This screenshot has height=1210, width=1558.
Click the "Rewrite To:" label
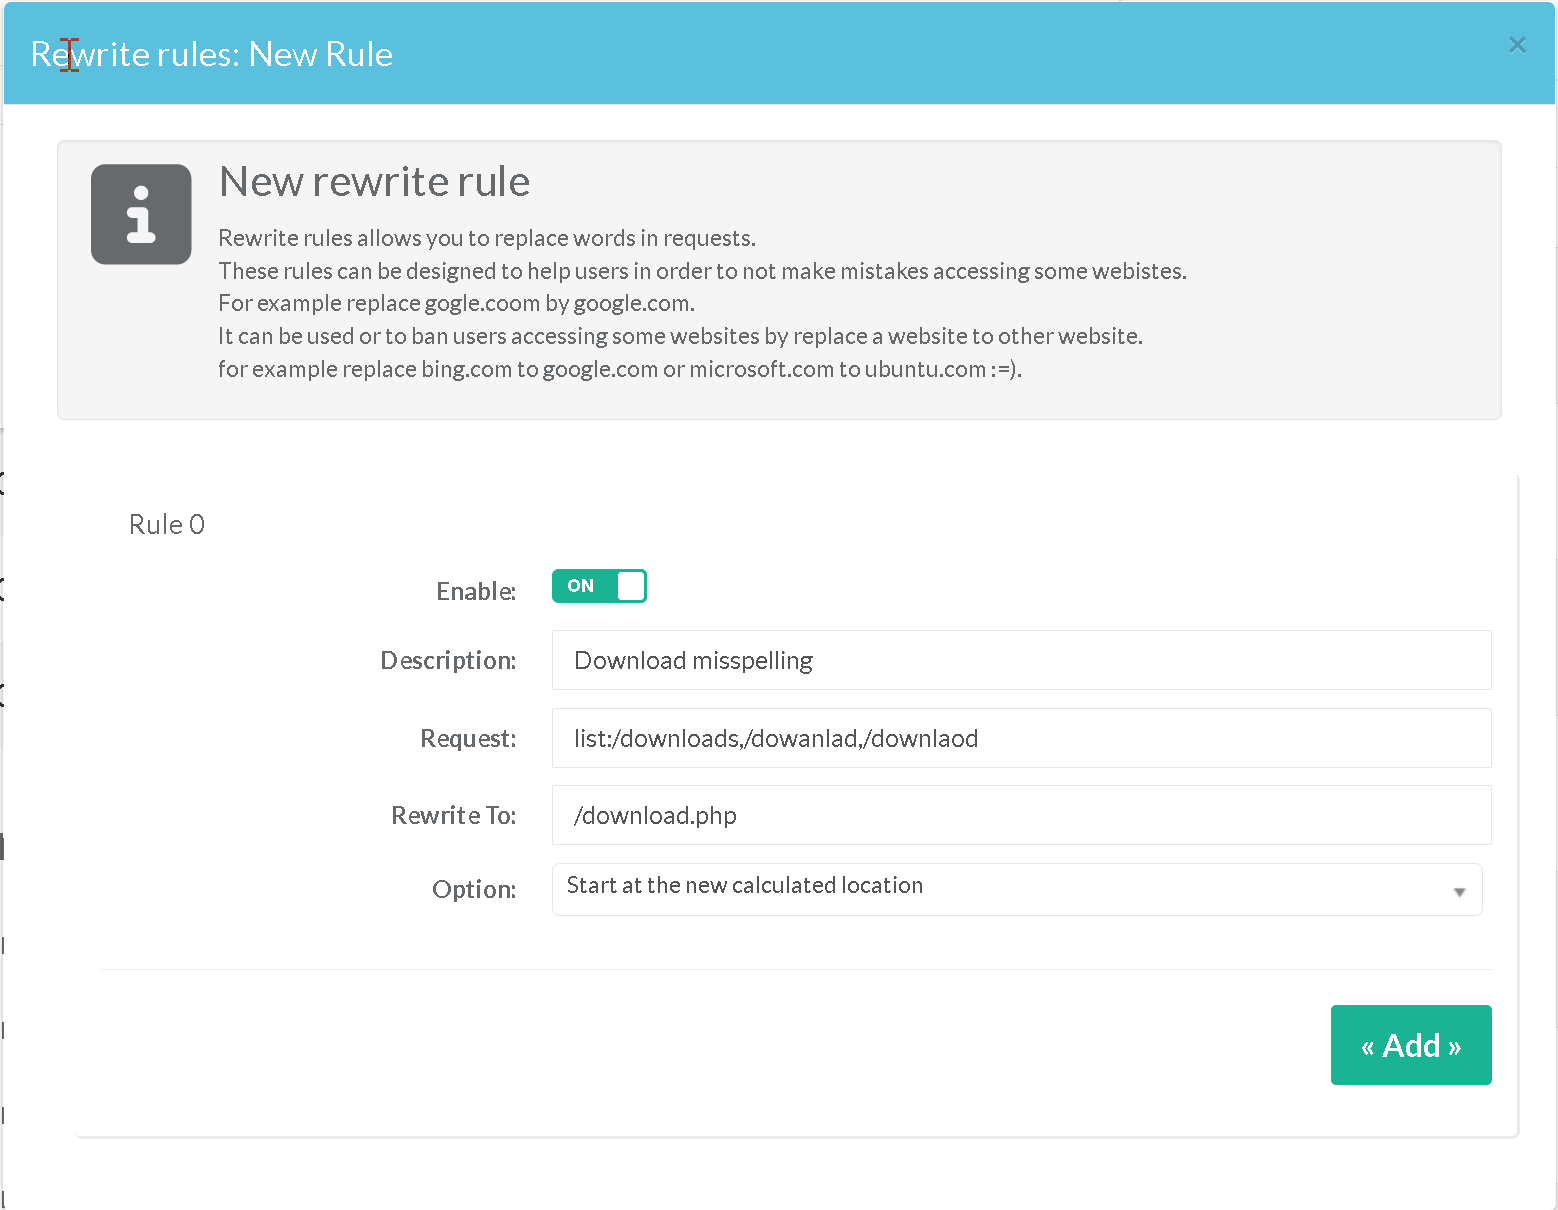(x=453, y=815)
